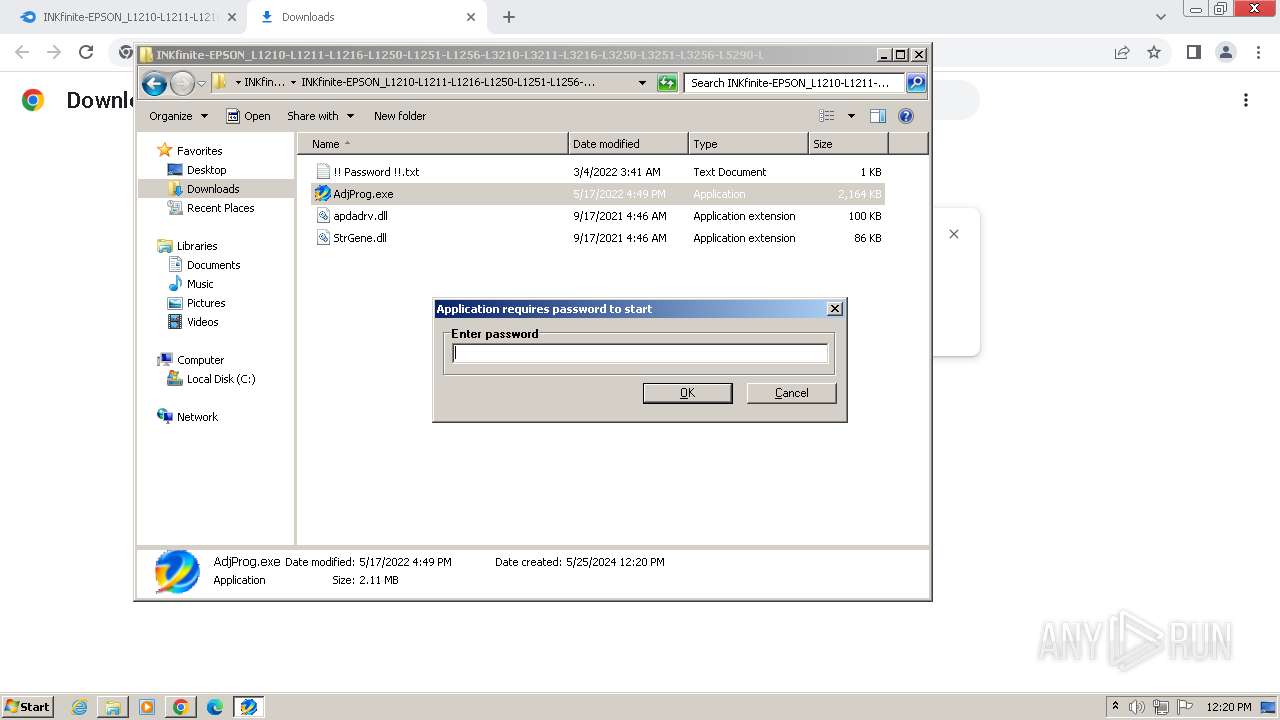Expand the view options dropdown arrow

pyautogui.click(x=851, y=116)
